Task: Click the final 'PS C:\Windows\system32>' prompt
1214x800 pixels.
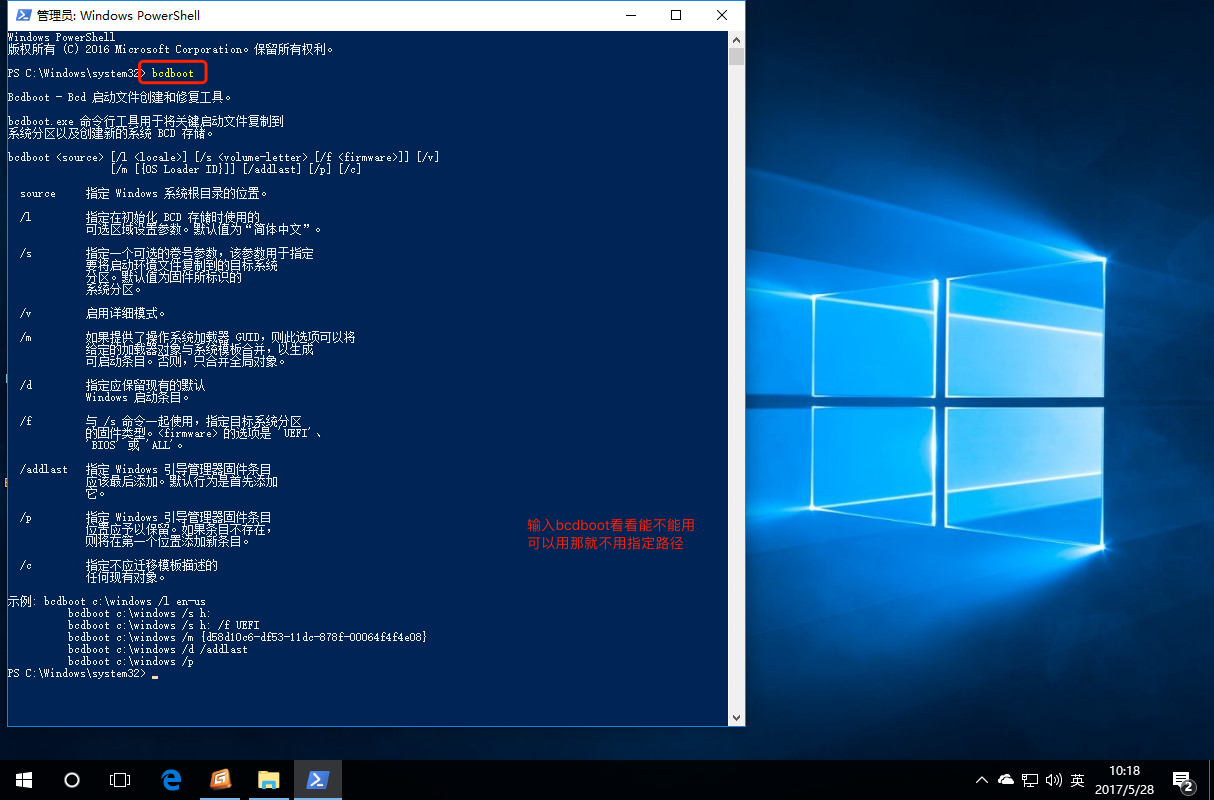Action: click(77, 674)
